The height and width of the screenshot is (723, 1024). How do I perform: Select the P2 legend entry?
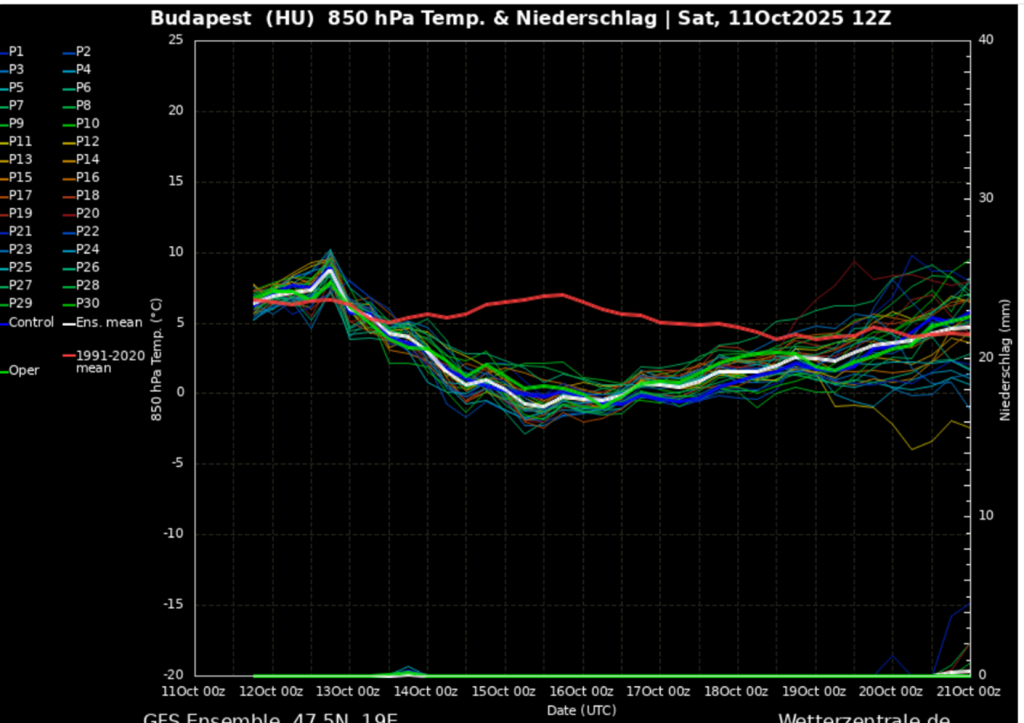pyautogui.click(x=84, y=52)
